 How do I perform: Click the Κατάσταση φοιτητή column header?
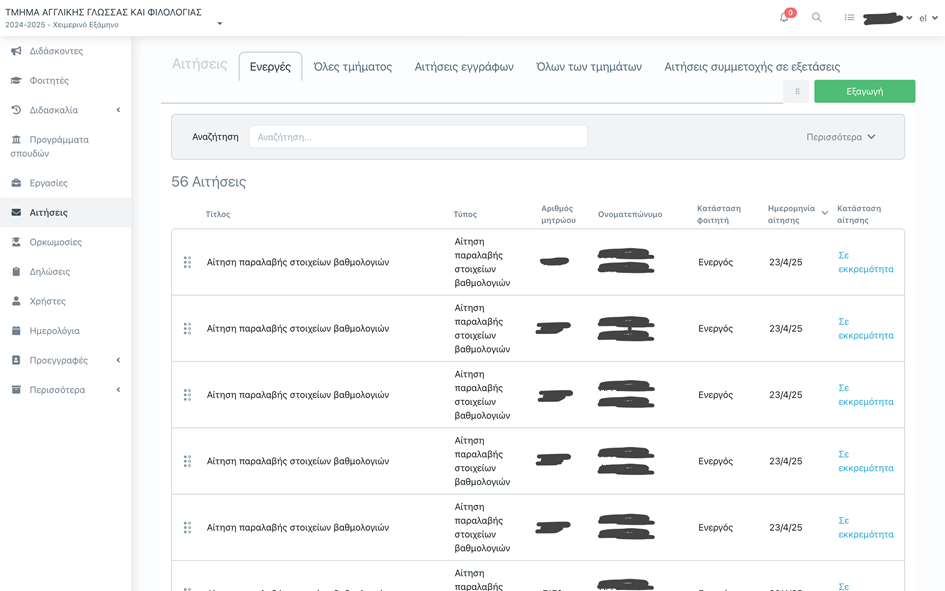(719, 214)
